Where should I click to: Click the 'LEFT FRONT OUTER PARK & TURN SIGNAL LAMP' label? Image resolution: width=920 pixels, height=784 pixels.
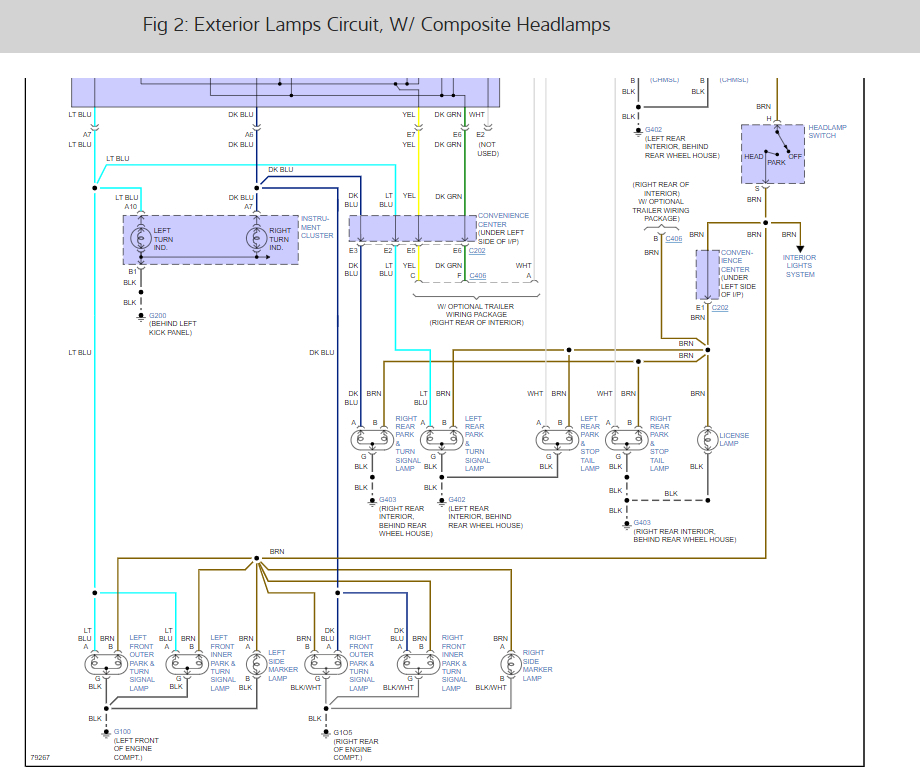(142, 663)
